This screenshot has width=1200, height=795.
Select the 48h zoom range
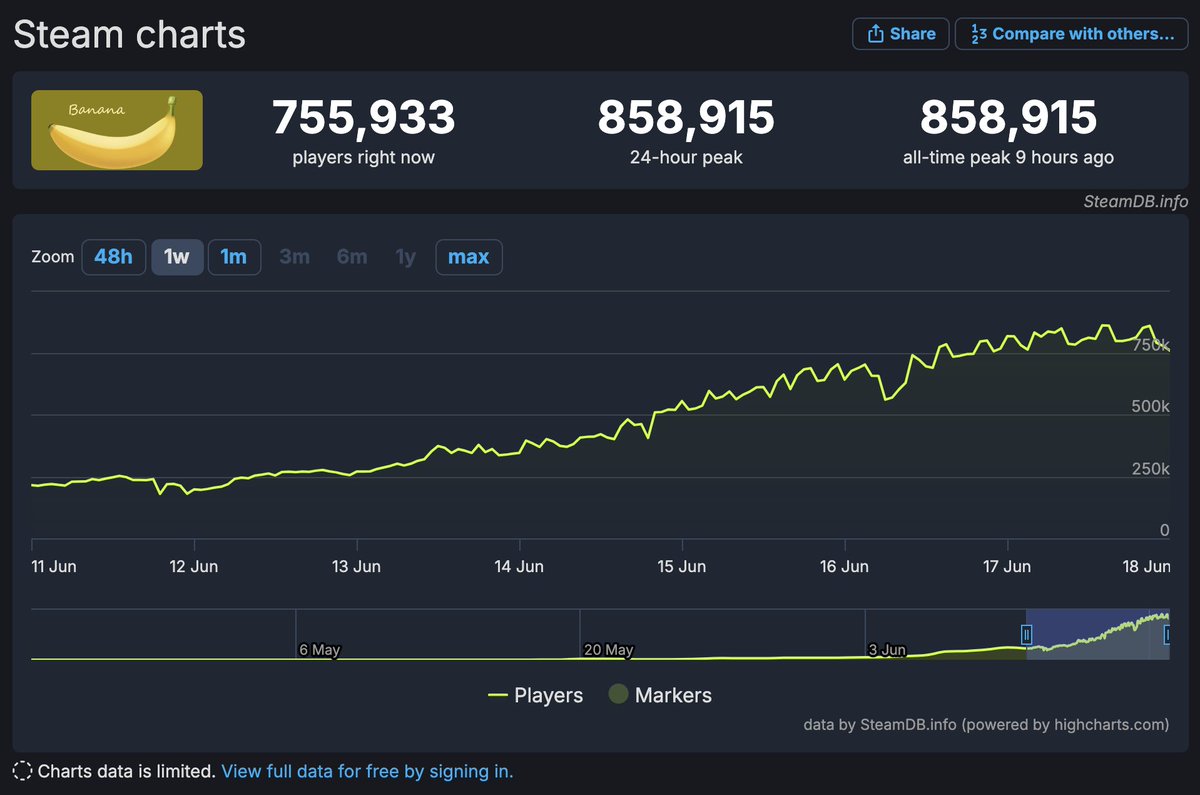point(113,257)
